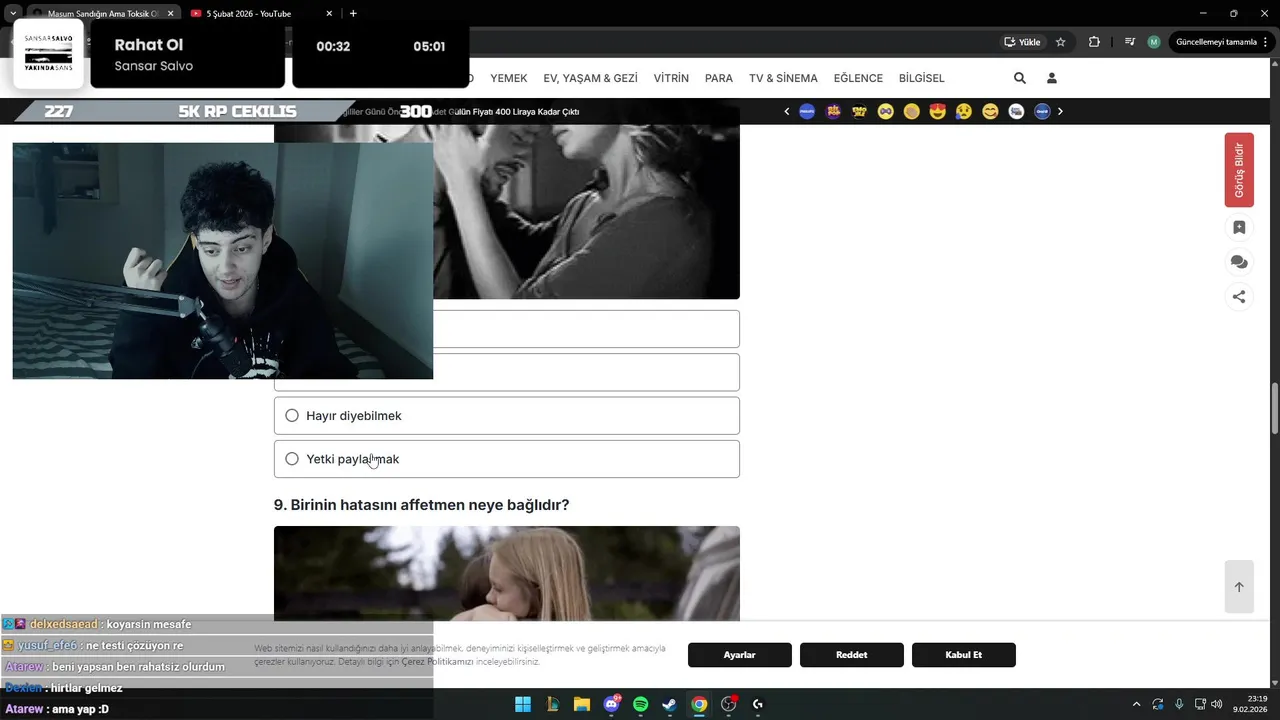Open OBS Studio from the taskbar
This screenshot has width=1280, height=720.
point(729,704)
